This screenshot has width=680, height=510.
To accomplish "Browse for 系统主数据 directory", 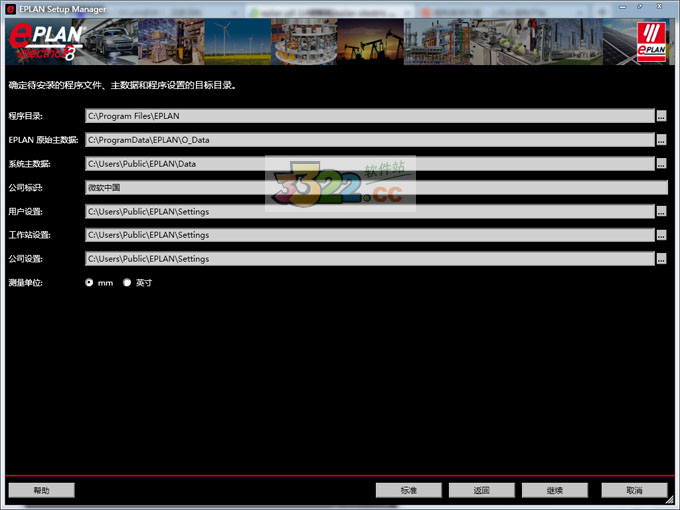I will pyautogui.click(x=661, y=163).
